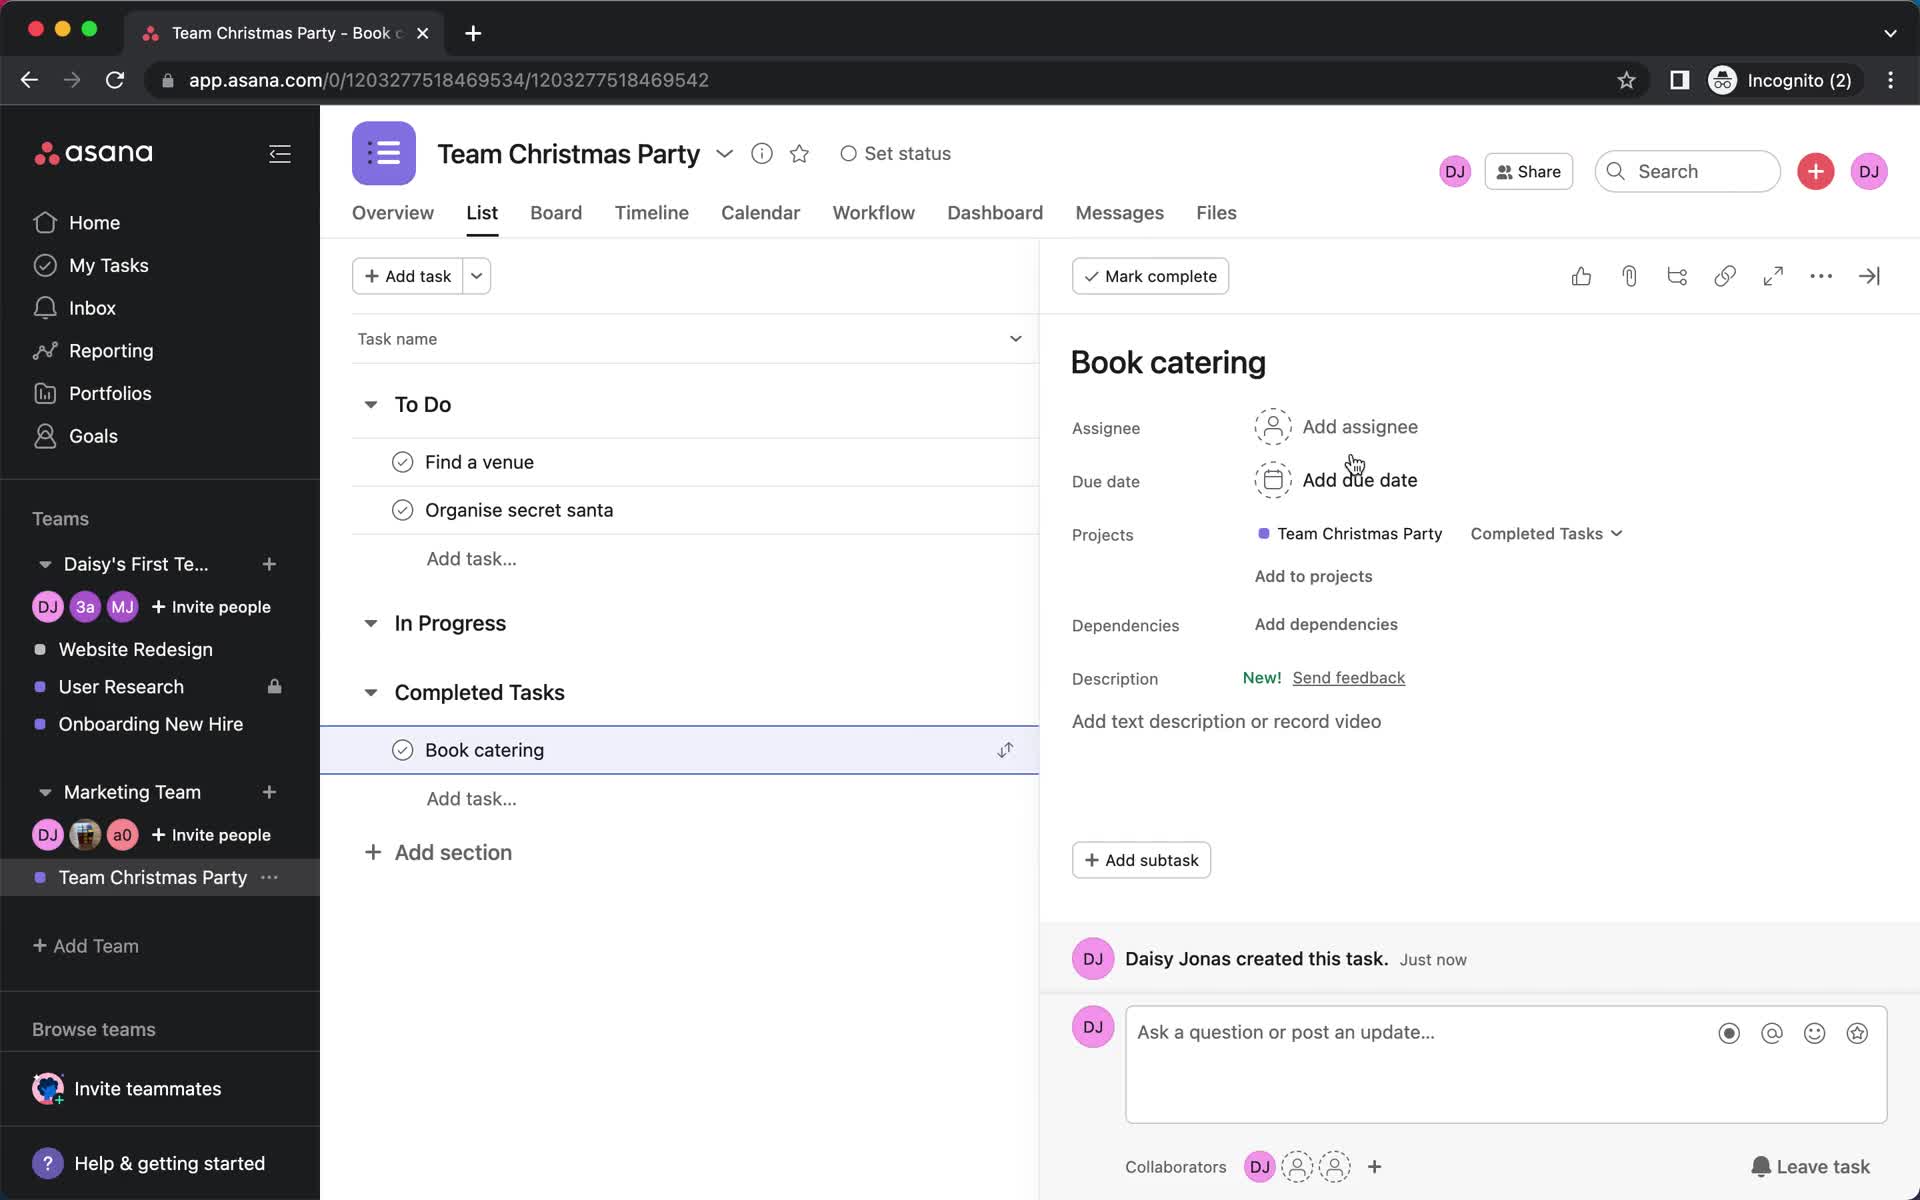The height and width of the screenshot is (1200, 1920).
Task: Toggle completion of Organise secret santa
Action: coord(402,509)
